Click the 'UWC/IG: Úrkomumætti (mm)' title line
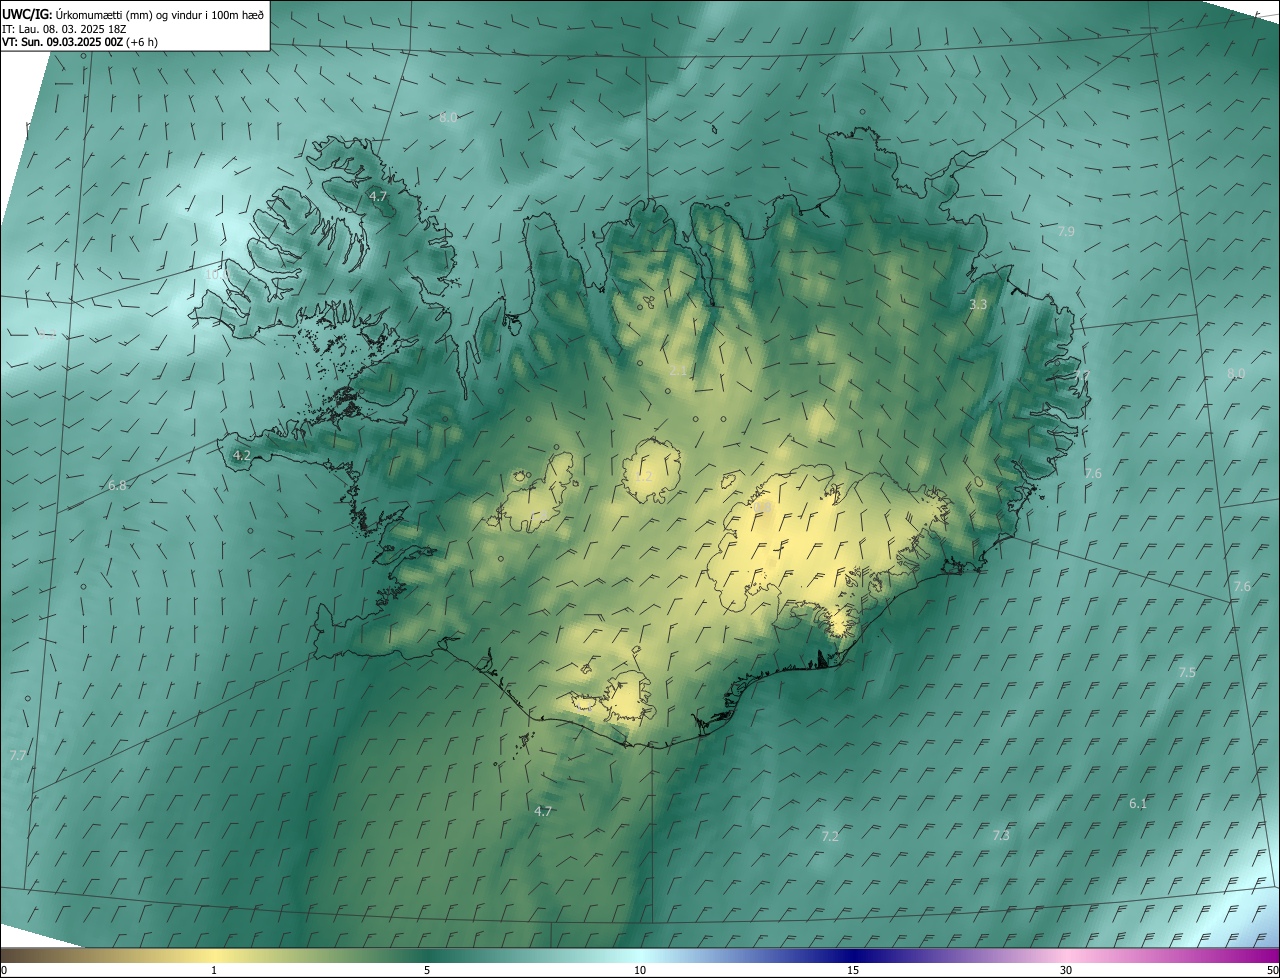Screen dimensions: 1280x978 coord(133,14)
